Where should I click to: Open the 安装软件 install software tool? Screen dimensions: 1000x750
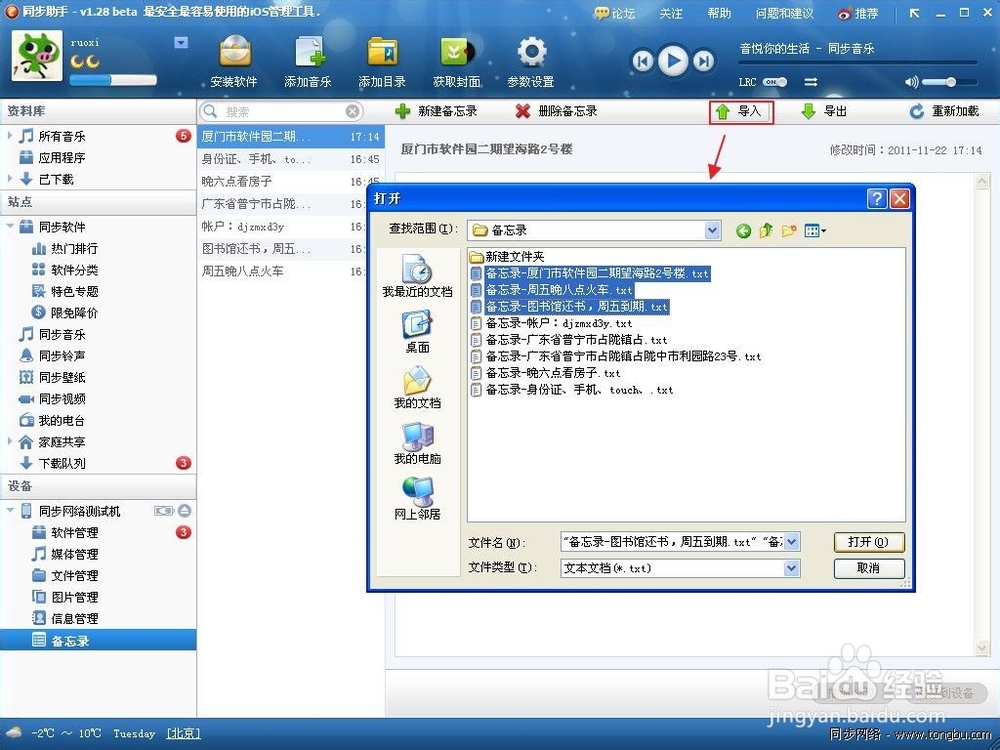click(234, 61)
